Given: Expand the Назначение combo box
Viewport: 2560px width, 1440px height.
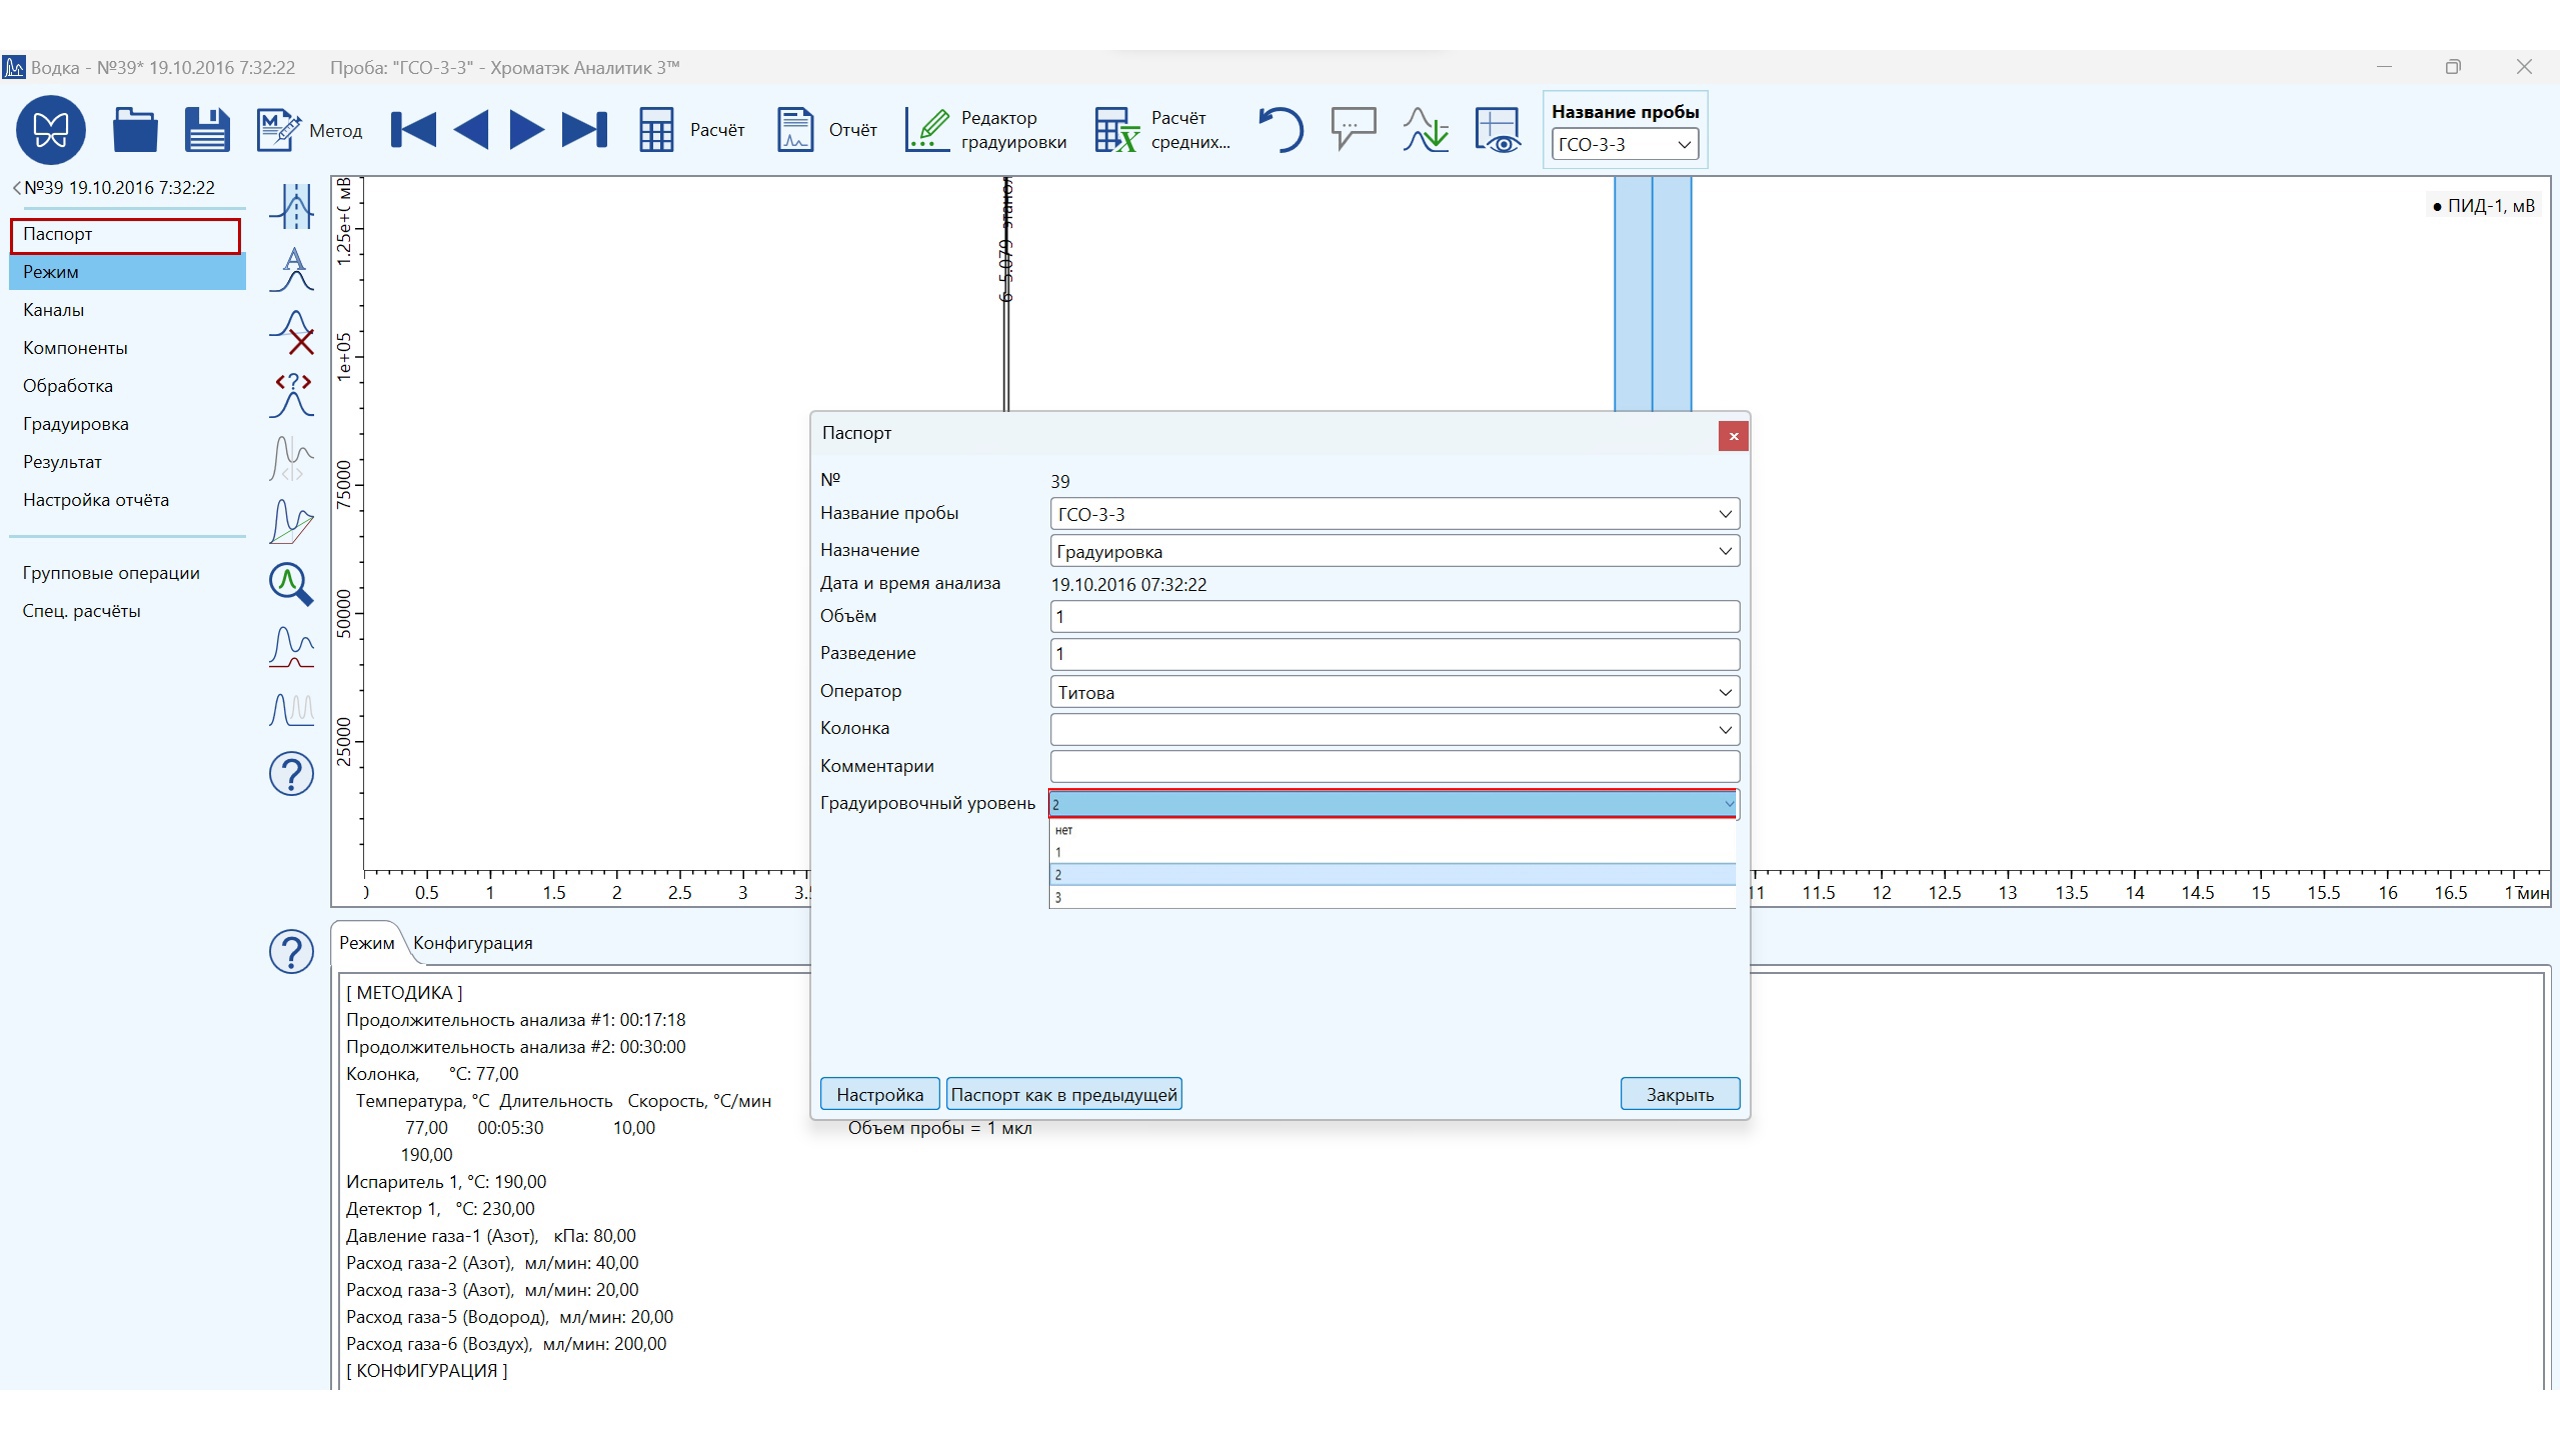Looking at the screenshot, I should pos(1724,551).
